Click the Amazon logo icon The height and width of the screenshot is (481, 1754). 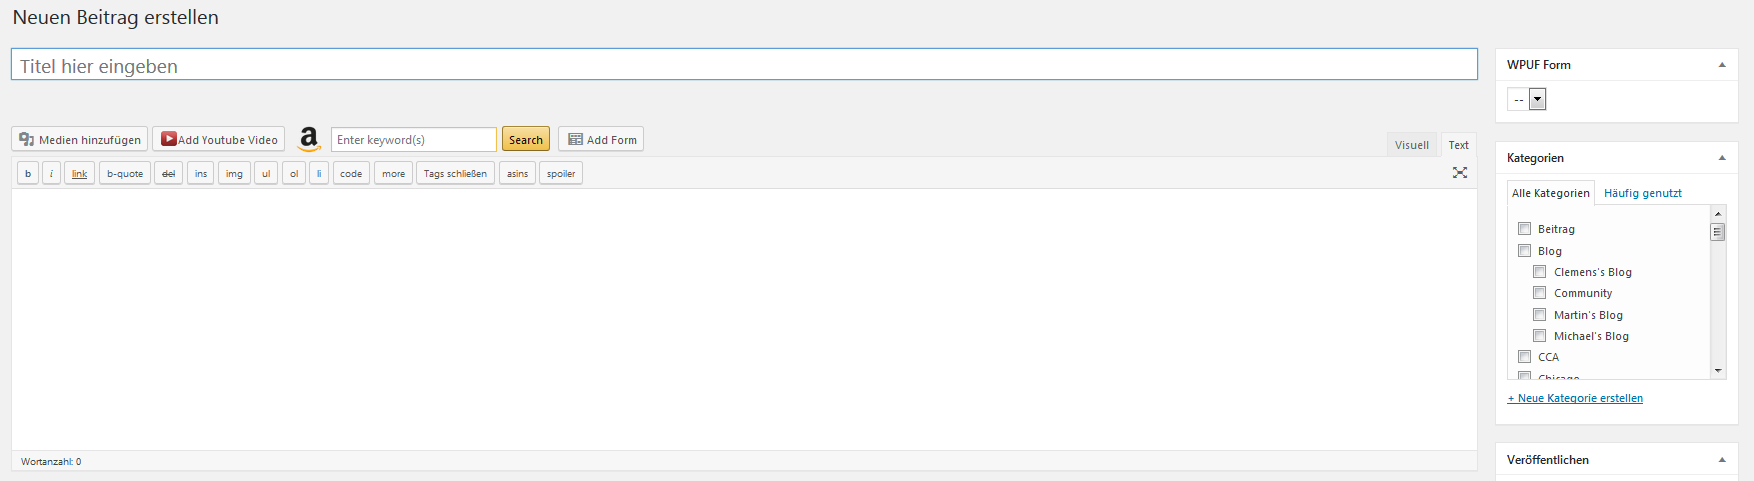pos(309,139)
